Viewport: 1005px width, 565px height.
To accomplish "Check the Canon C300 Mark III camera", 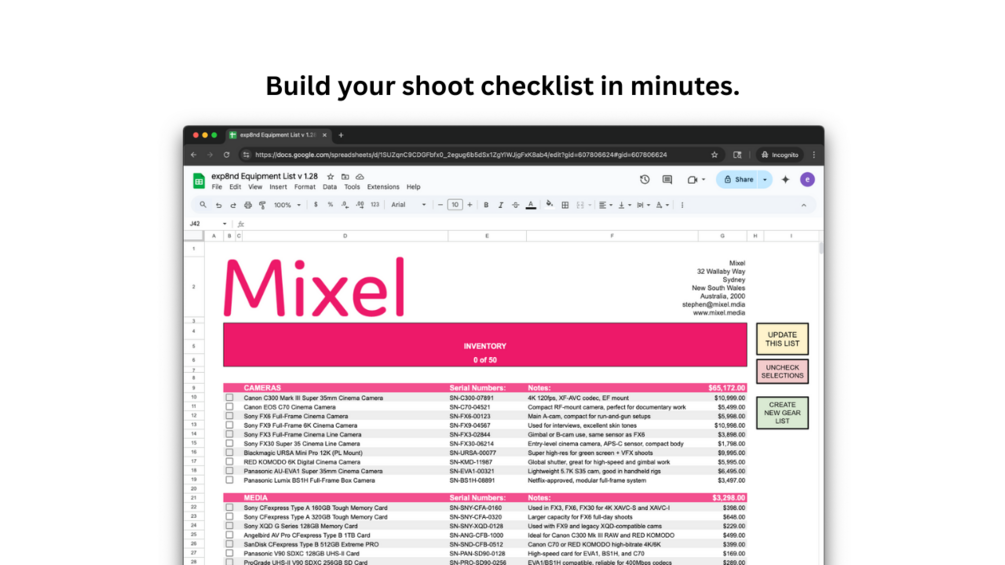I will pos(229,398).
